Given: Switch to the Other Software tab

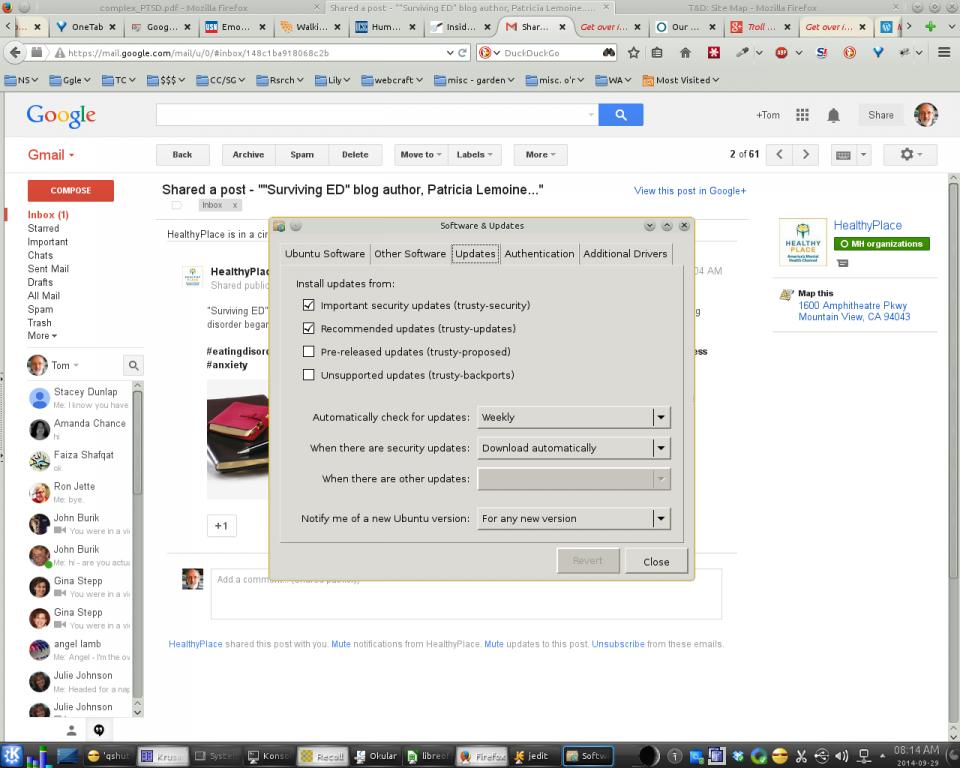Looking at the screenshot, I should click(x=410, y=254).
